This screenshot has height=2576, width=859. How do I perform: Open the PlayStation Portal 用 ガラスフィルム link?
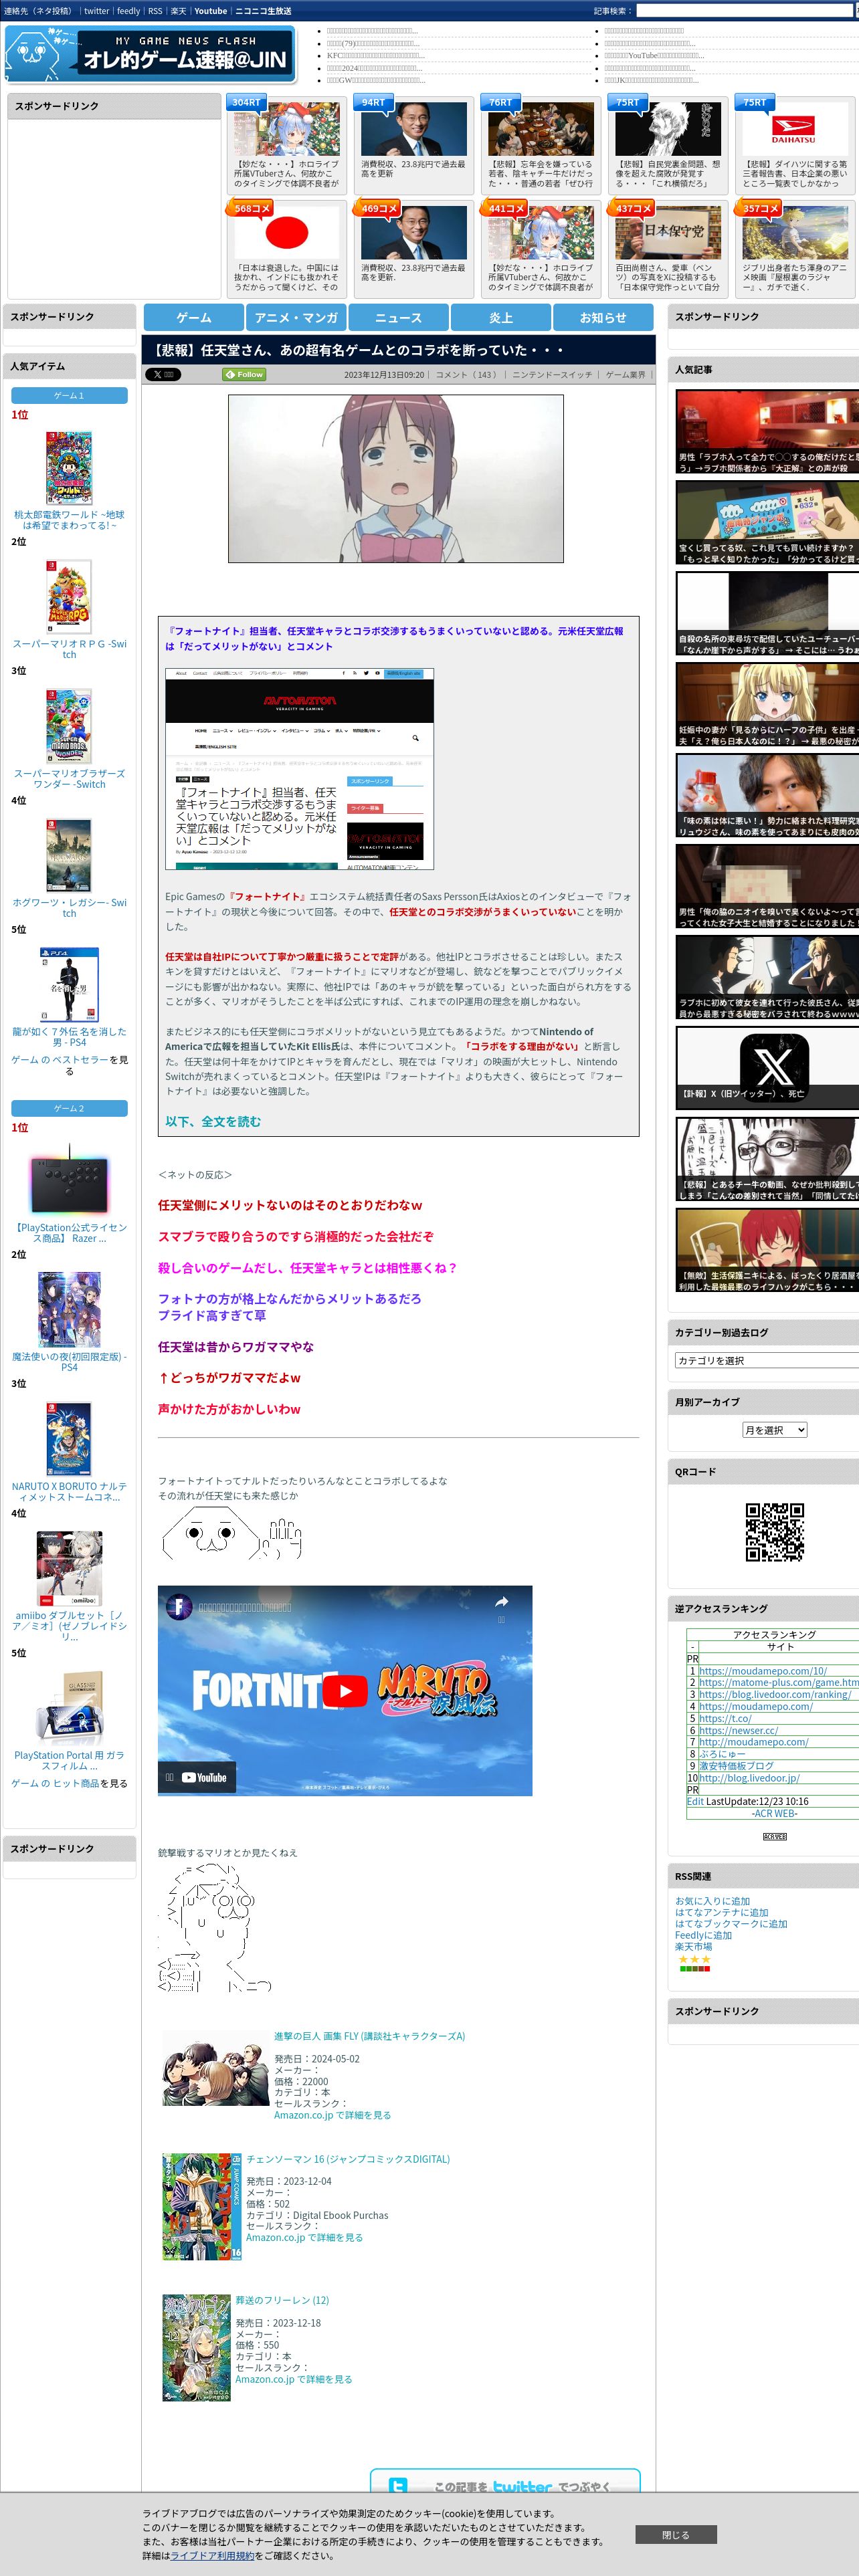pos(69,1760)
